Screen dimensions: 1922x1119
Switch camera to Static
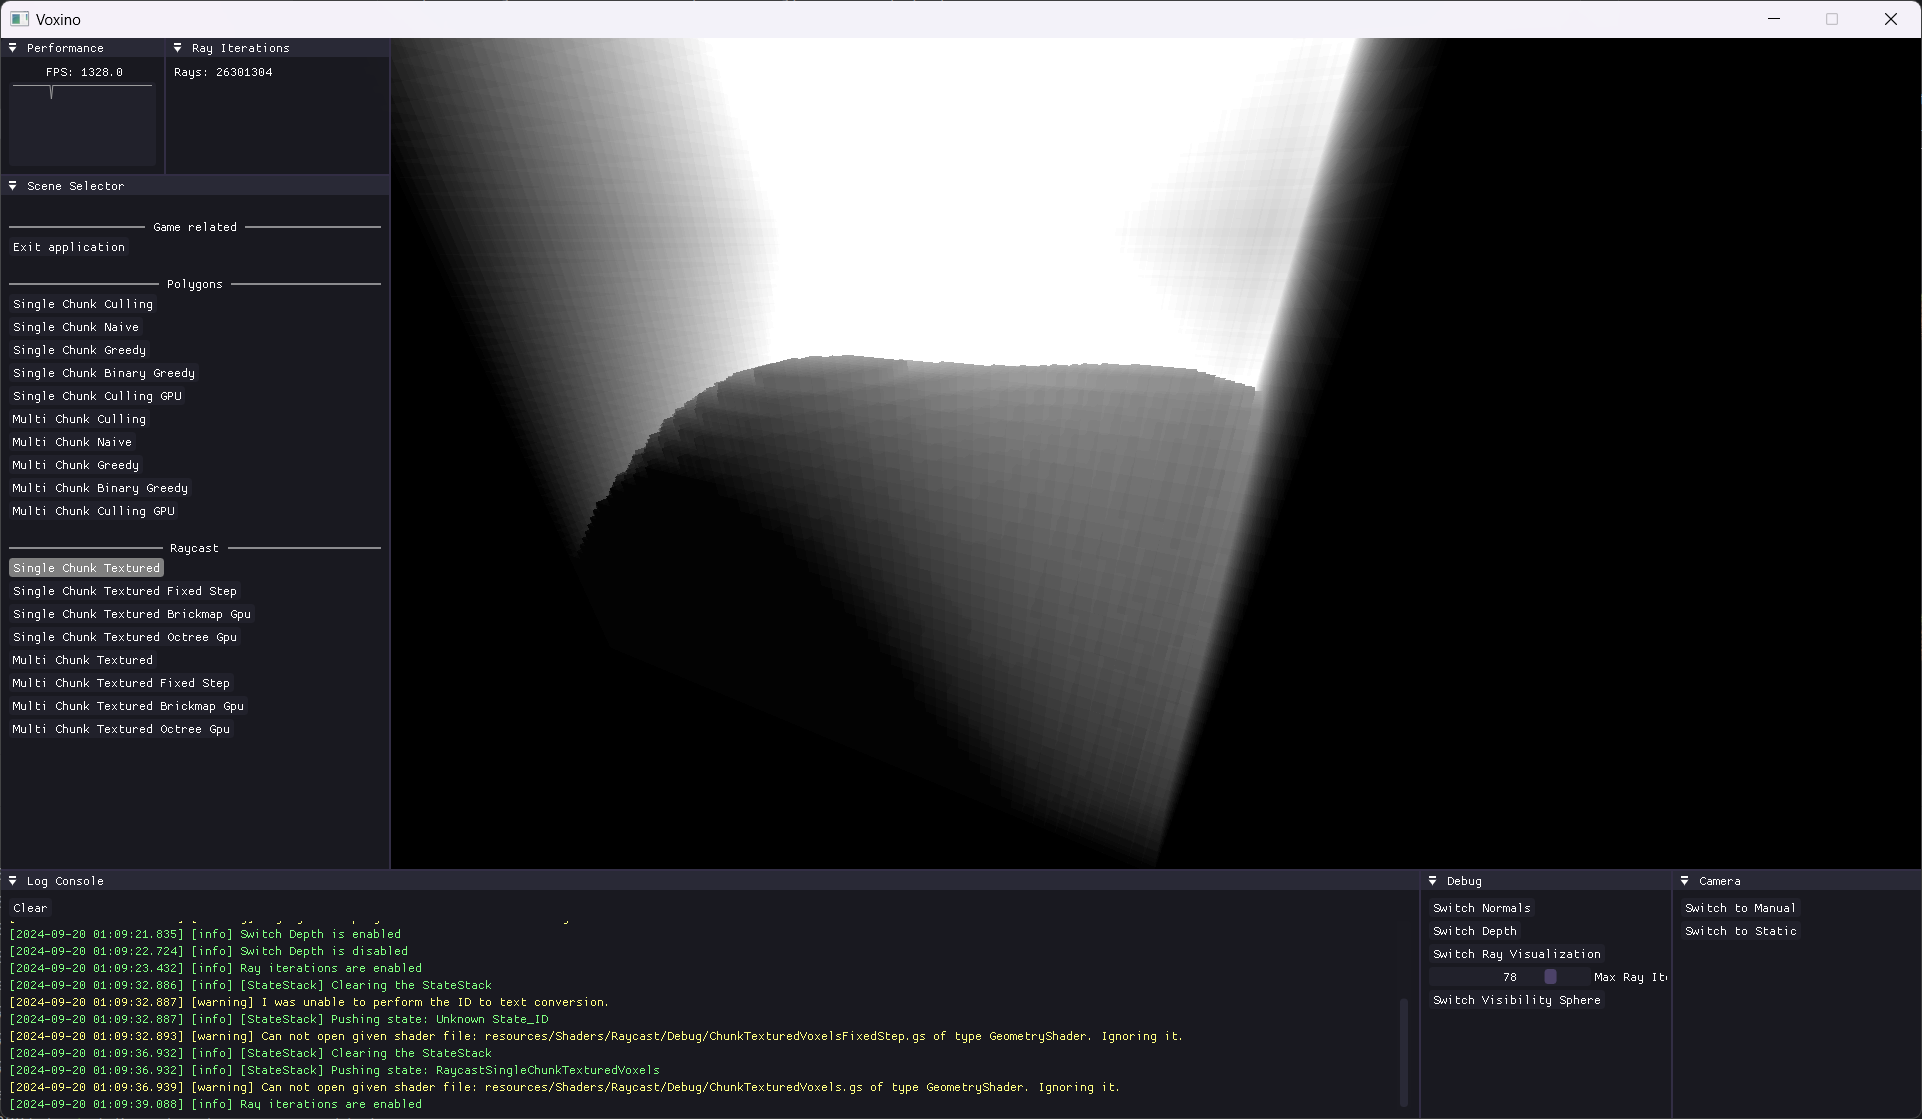(1740, 931)
